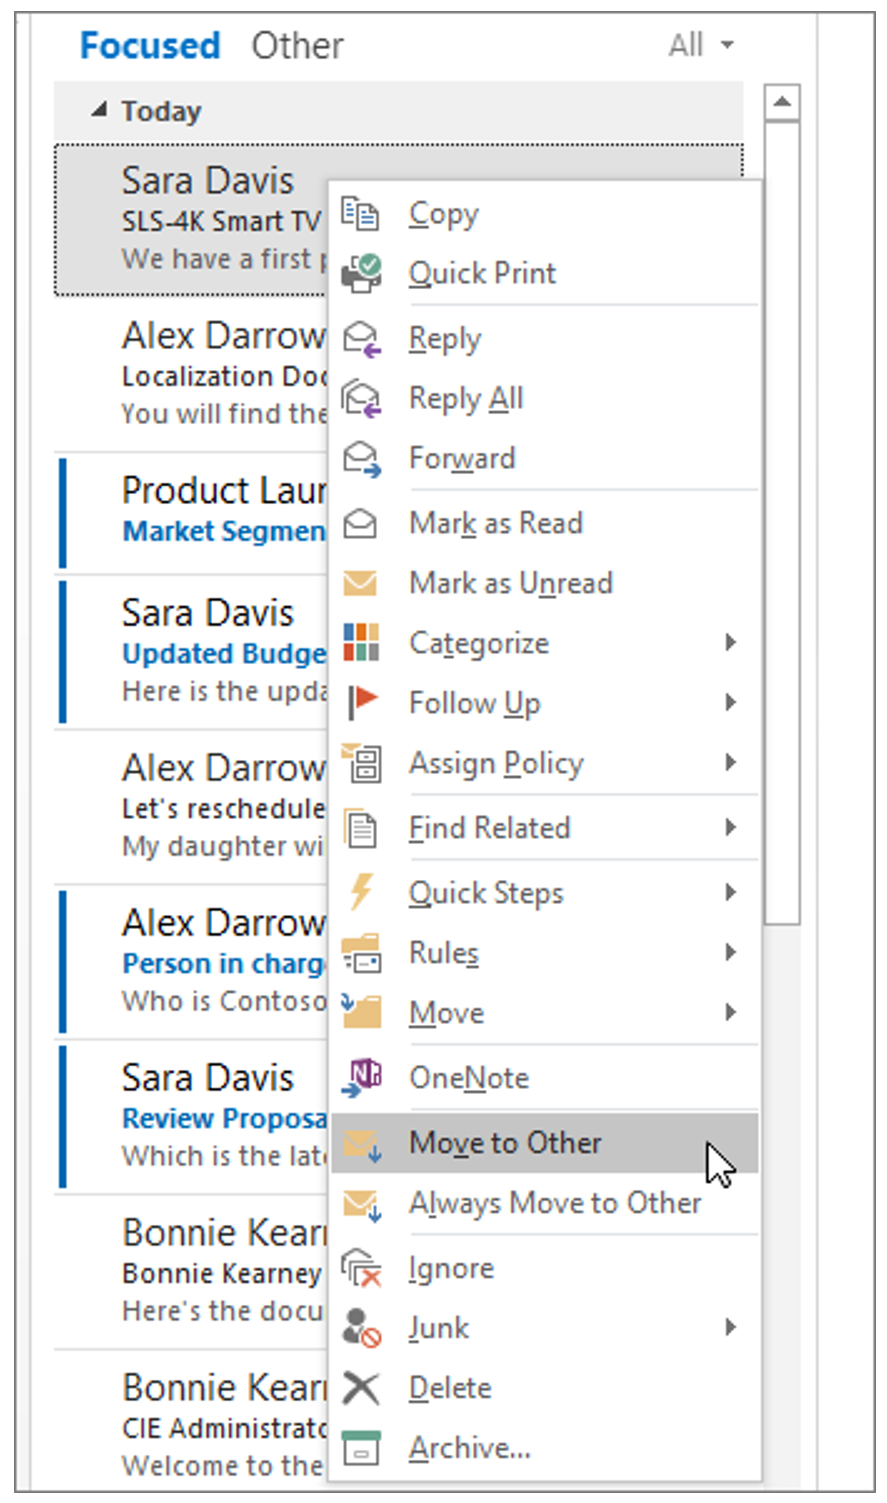This screenshot has height=1503, width=887.
Task: Switch to the Focused tab
Action: point(150,45)
